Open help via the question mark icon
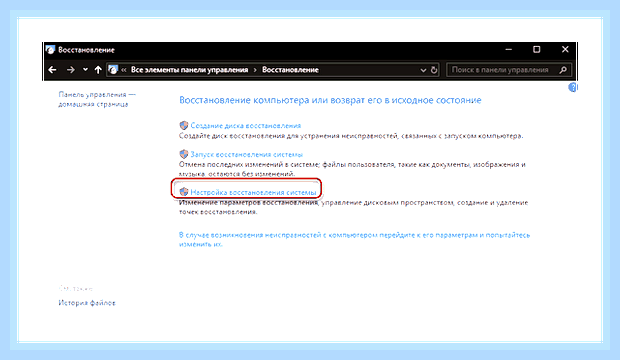620x360 pixels. [x=573, y=87]
